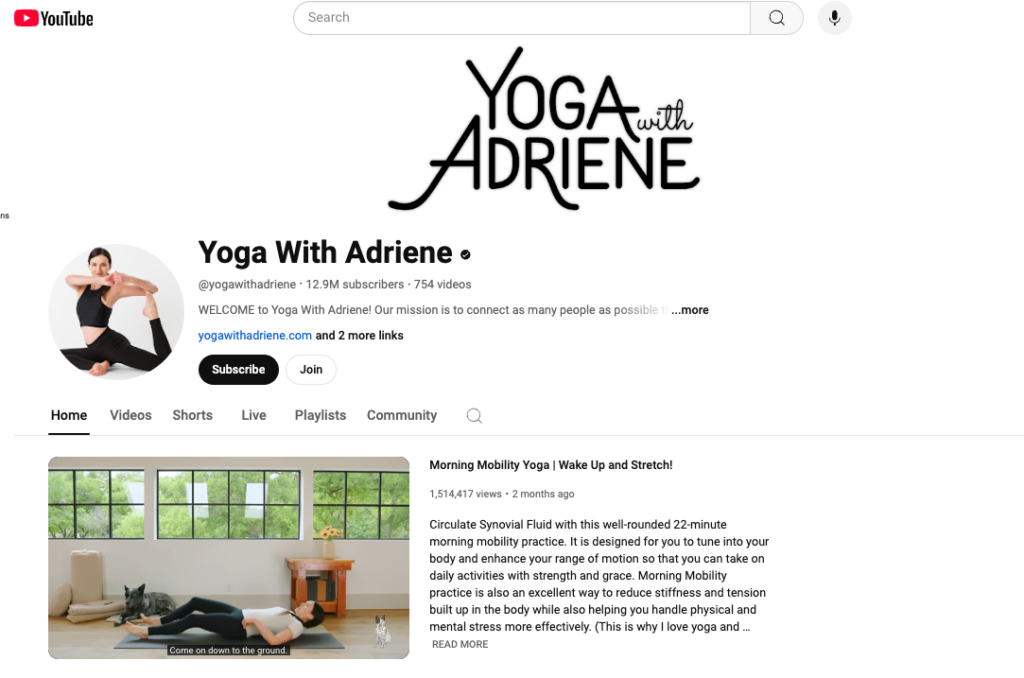The width and height of the screenshot is (1024, 678).
Task: Switch to the Videos tab
Action: pyautogui.click(x=131, y=415)
